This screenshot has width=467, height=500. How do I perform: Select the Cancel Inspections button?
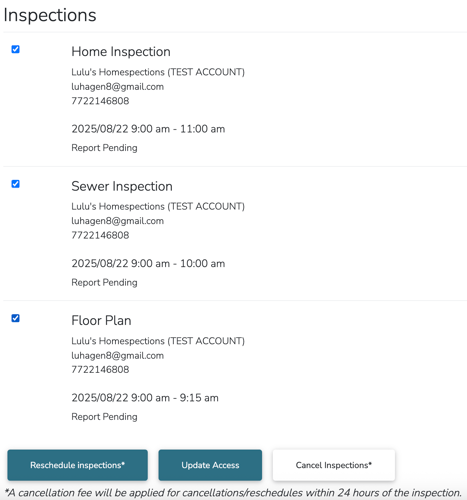tap(334, 465)
